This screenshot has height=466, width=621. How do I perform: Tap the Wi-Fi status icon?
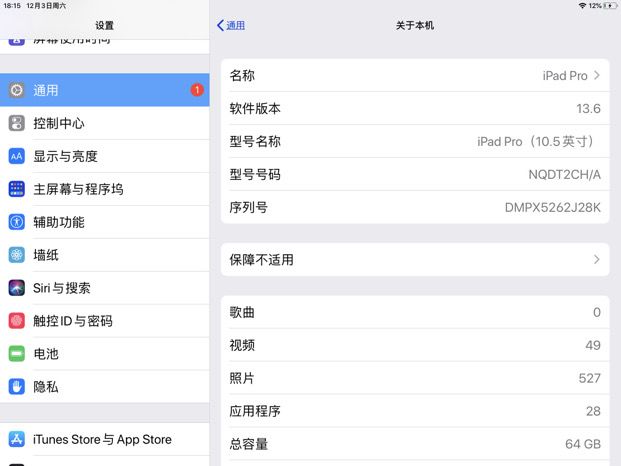click(582, 6)
